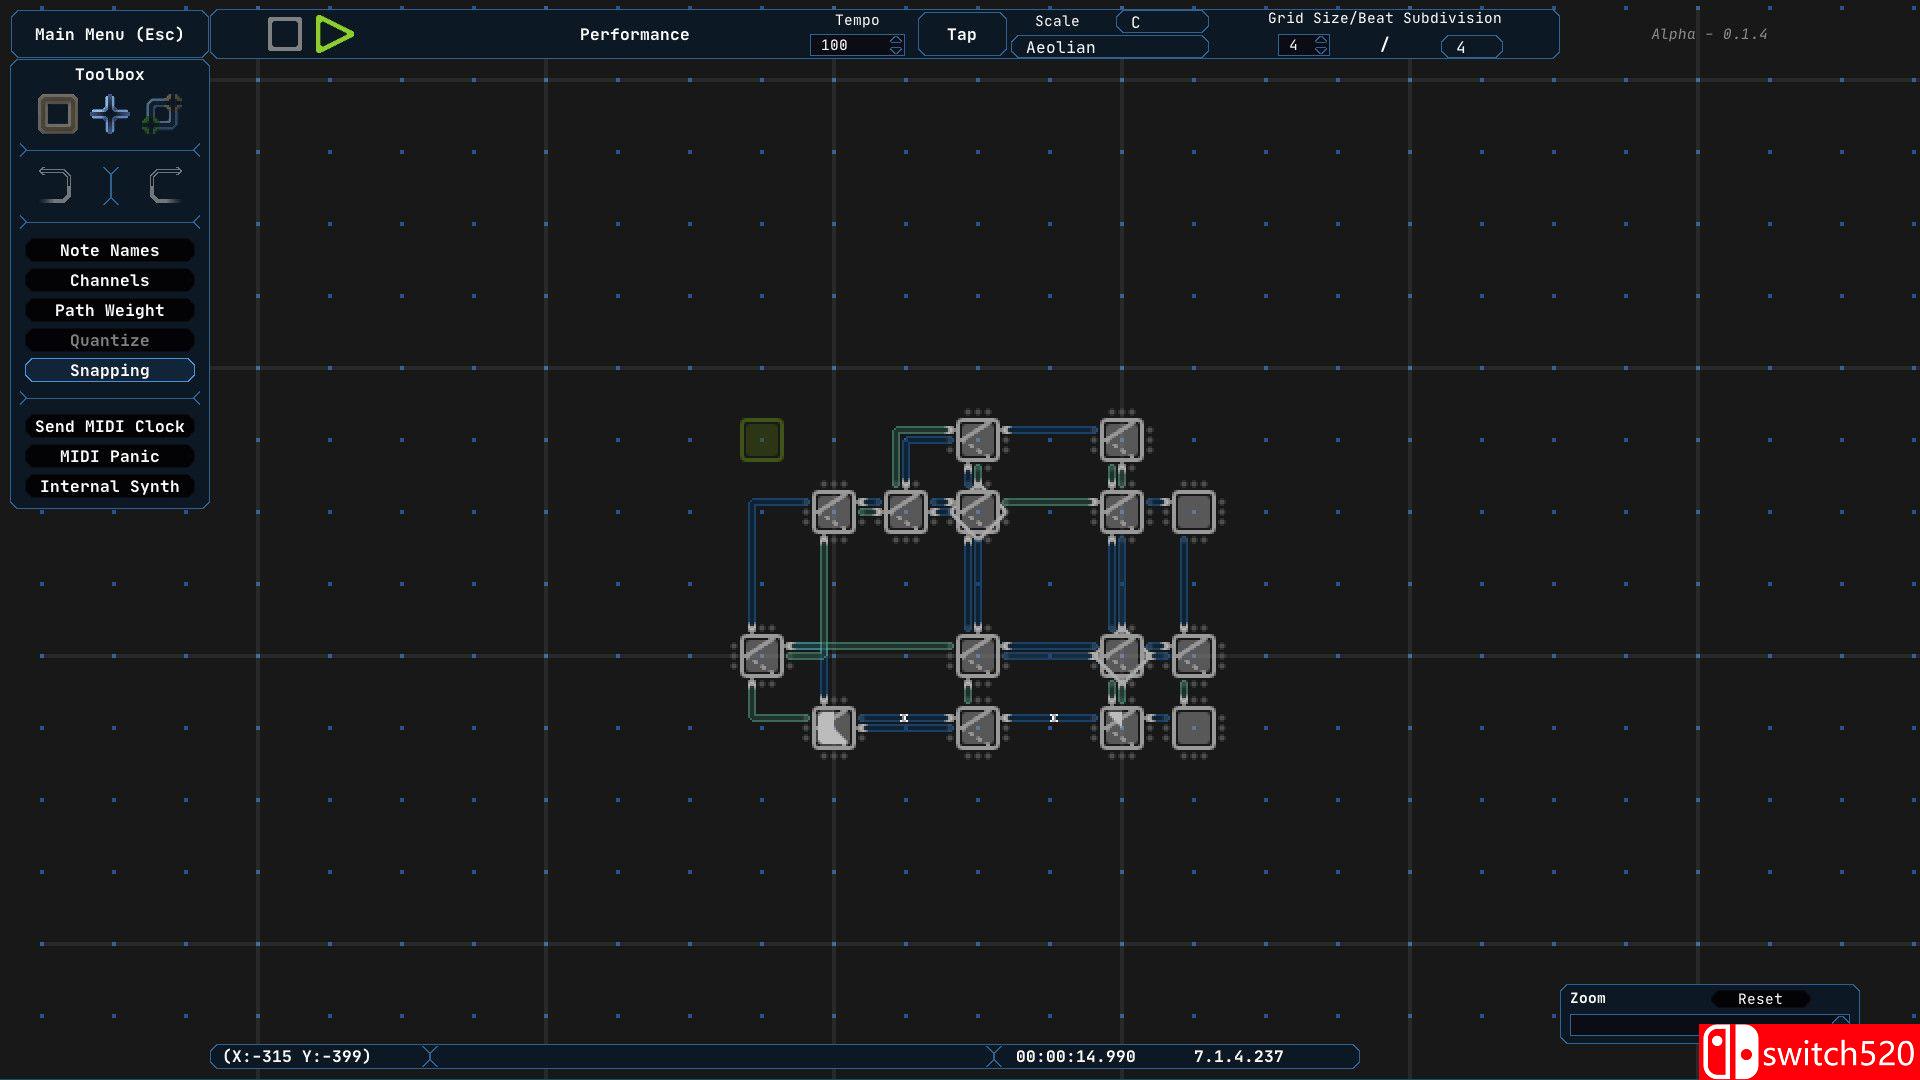Select the node square tool in Toolbox
This screenshot has height=1080, width=1920.
point(58,114)
